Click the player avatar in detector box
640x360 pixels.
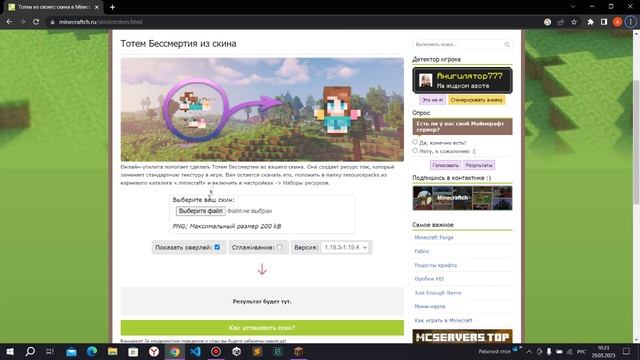point(426,80)
